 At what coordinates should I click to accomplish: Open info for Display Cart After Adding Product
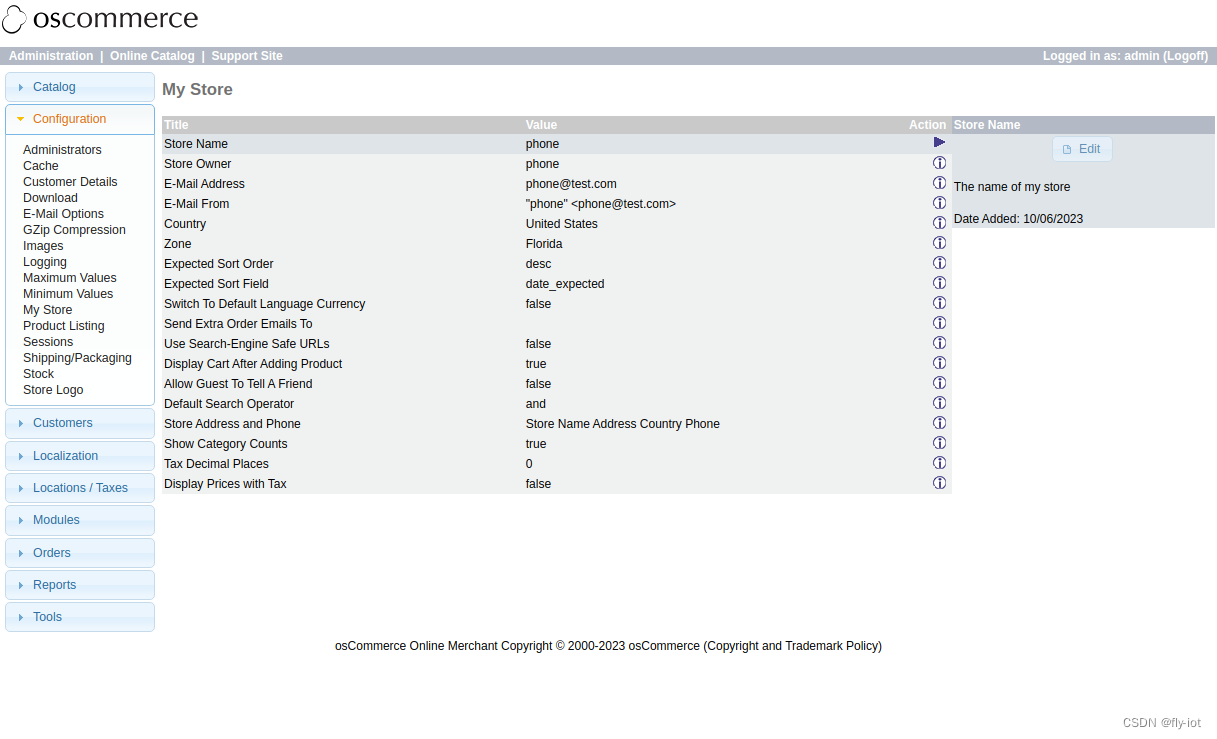click(x=939, y=363)
